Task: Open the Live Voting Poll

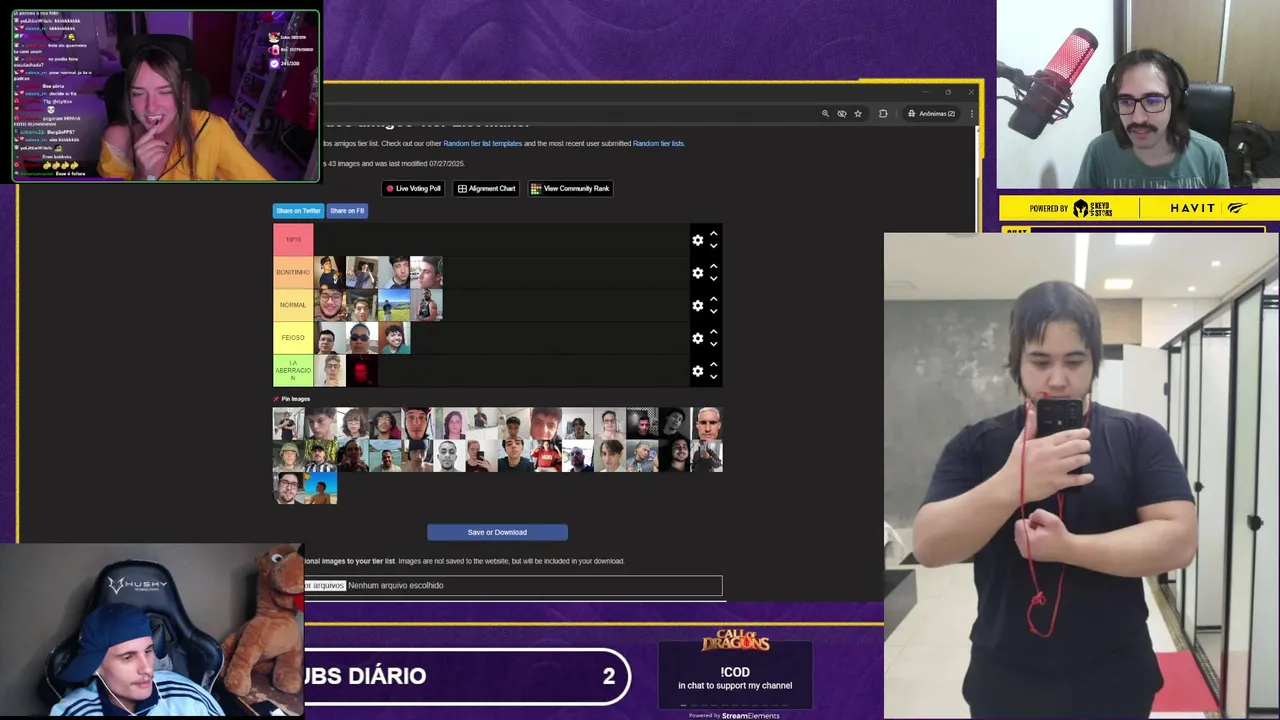Action: (x=414, y=188)
